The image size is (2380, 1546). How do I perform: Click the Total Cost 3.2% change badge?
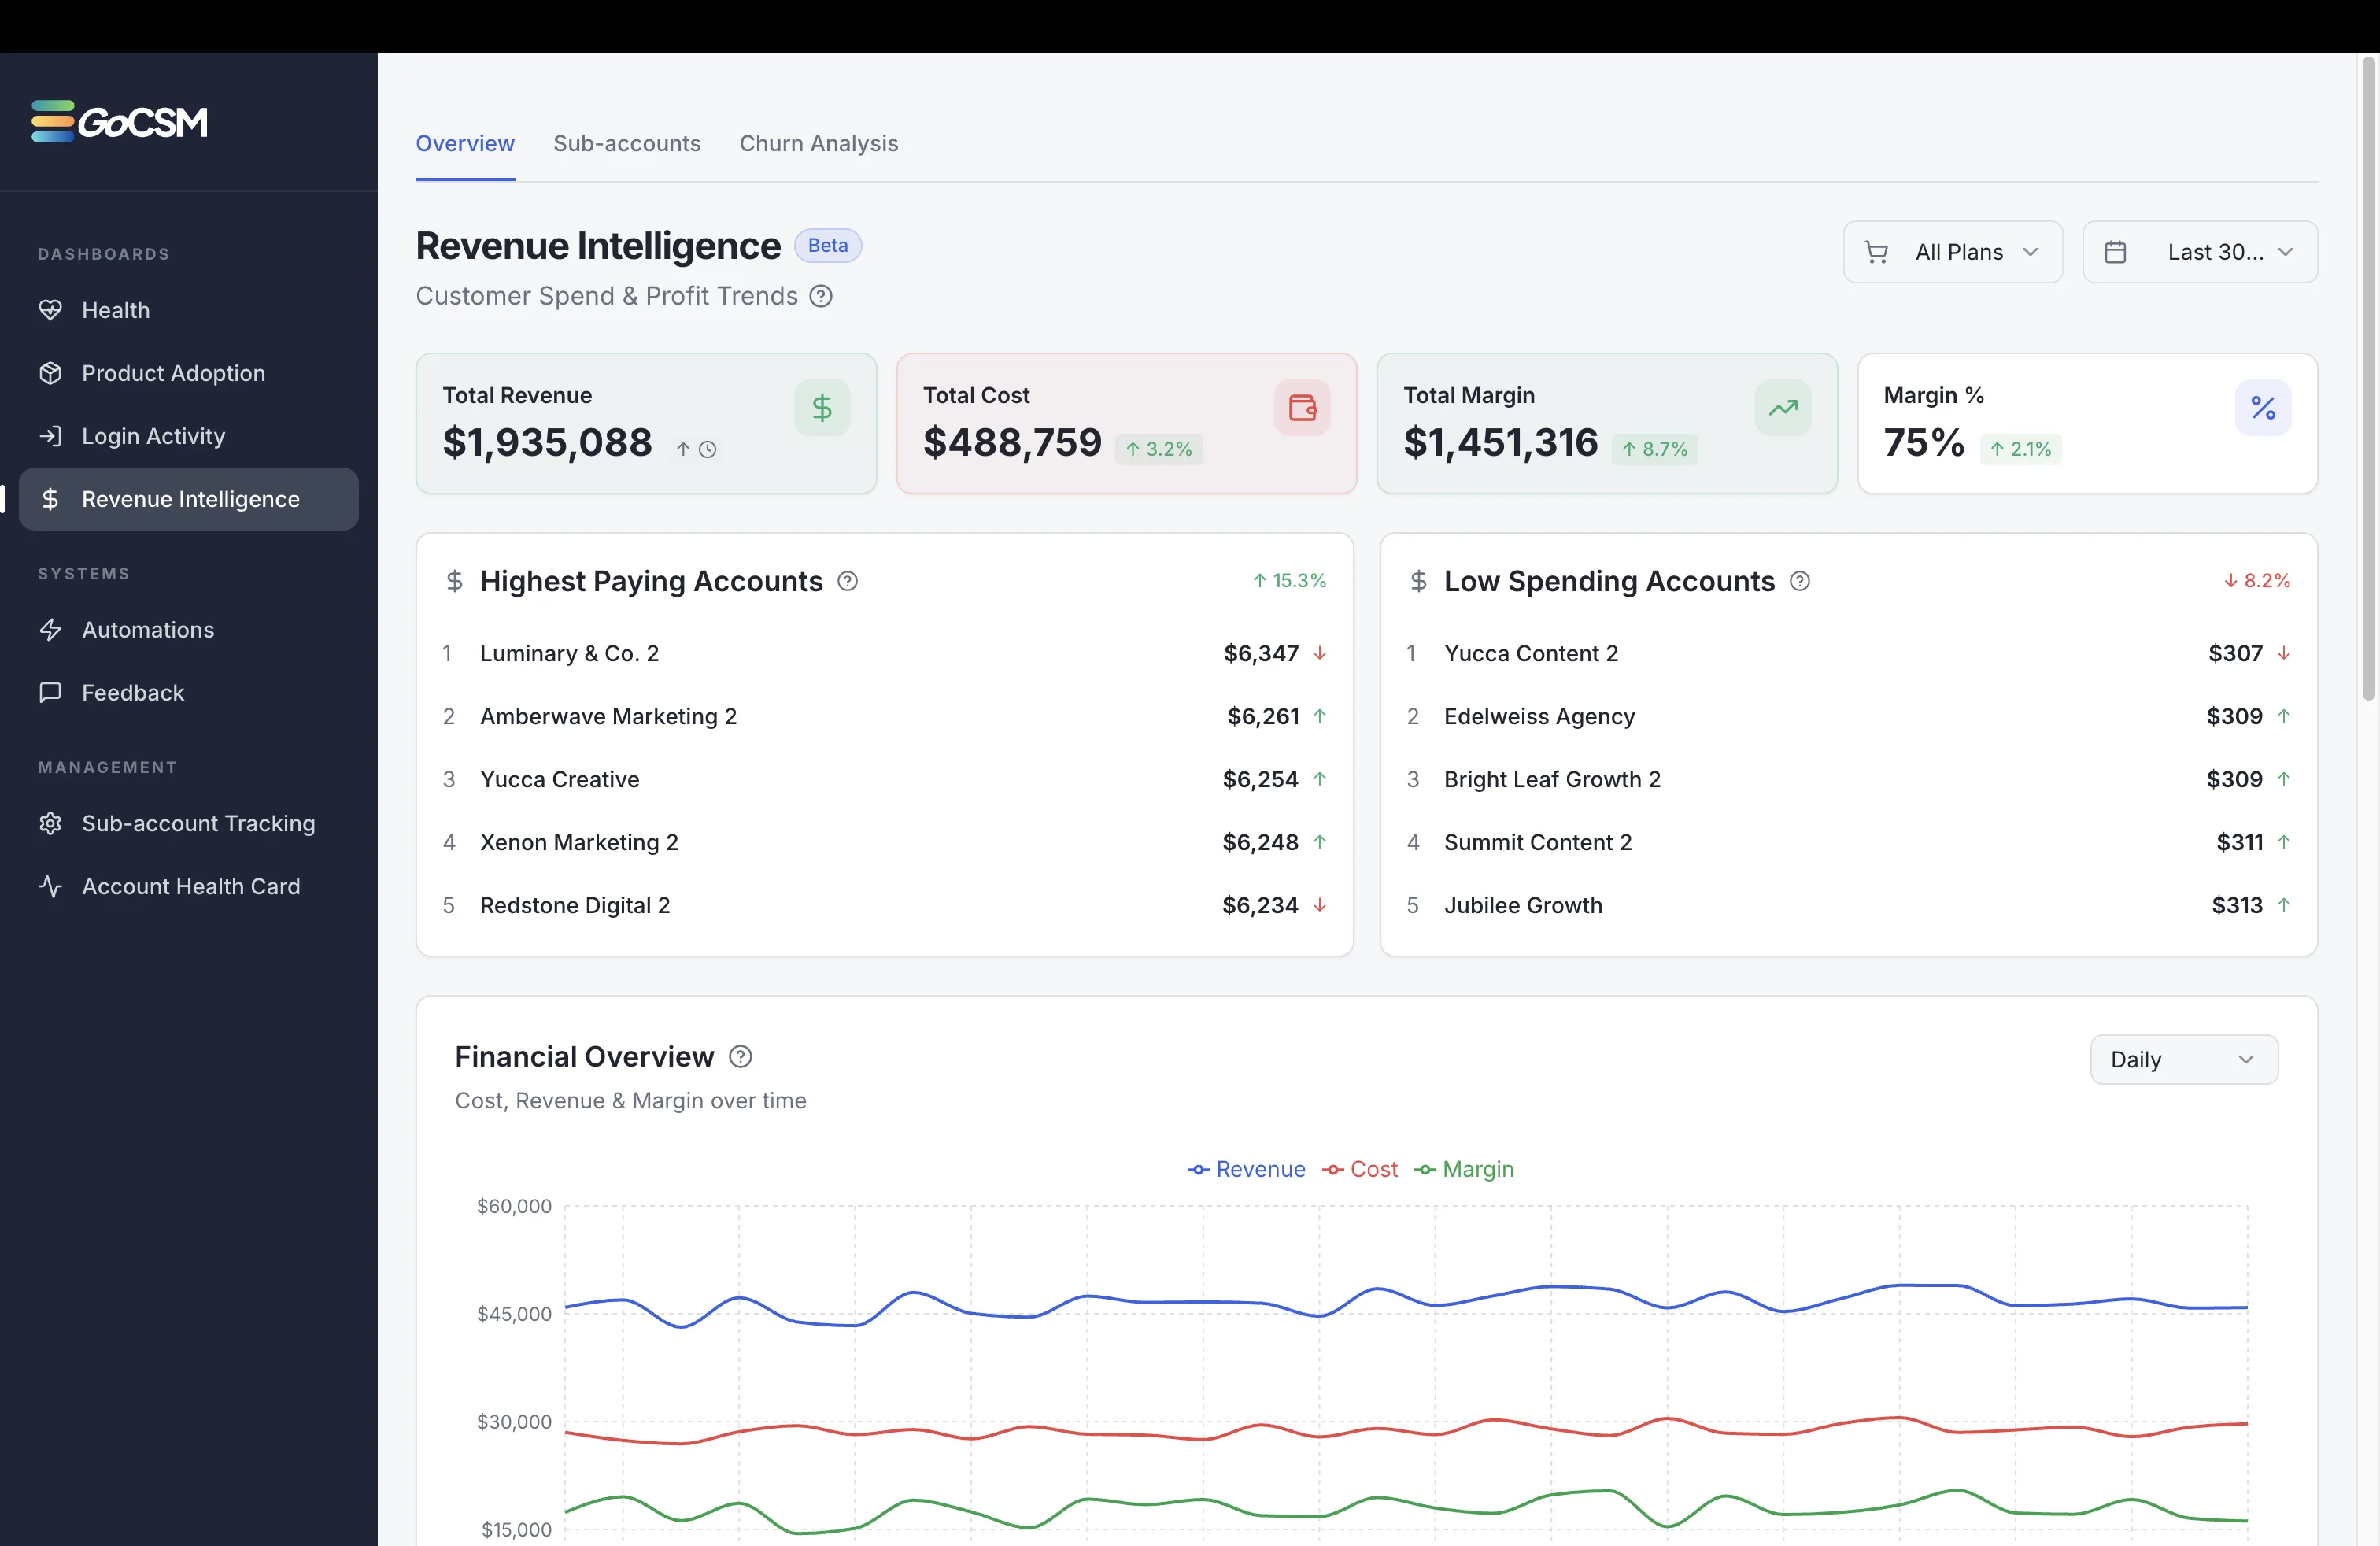point(1159,449)
